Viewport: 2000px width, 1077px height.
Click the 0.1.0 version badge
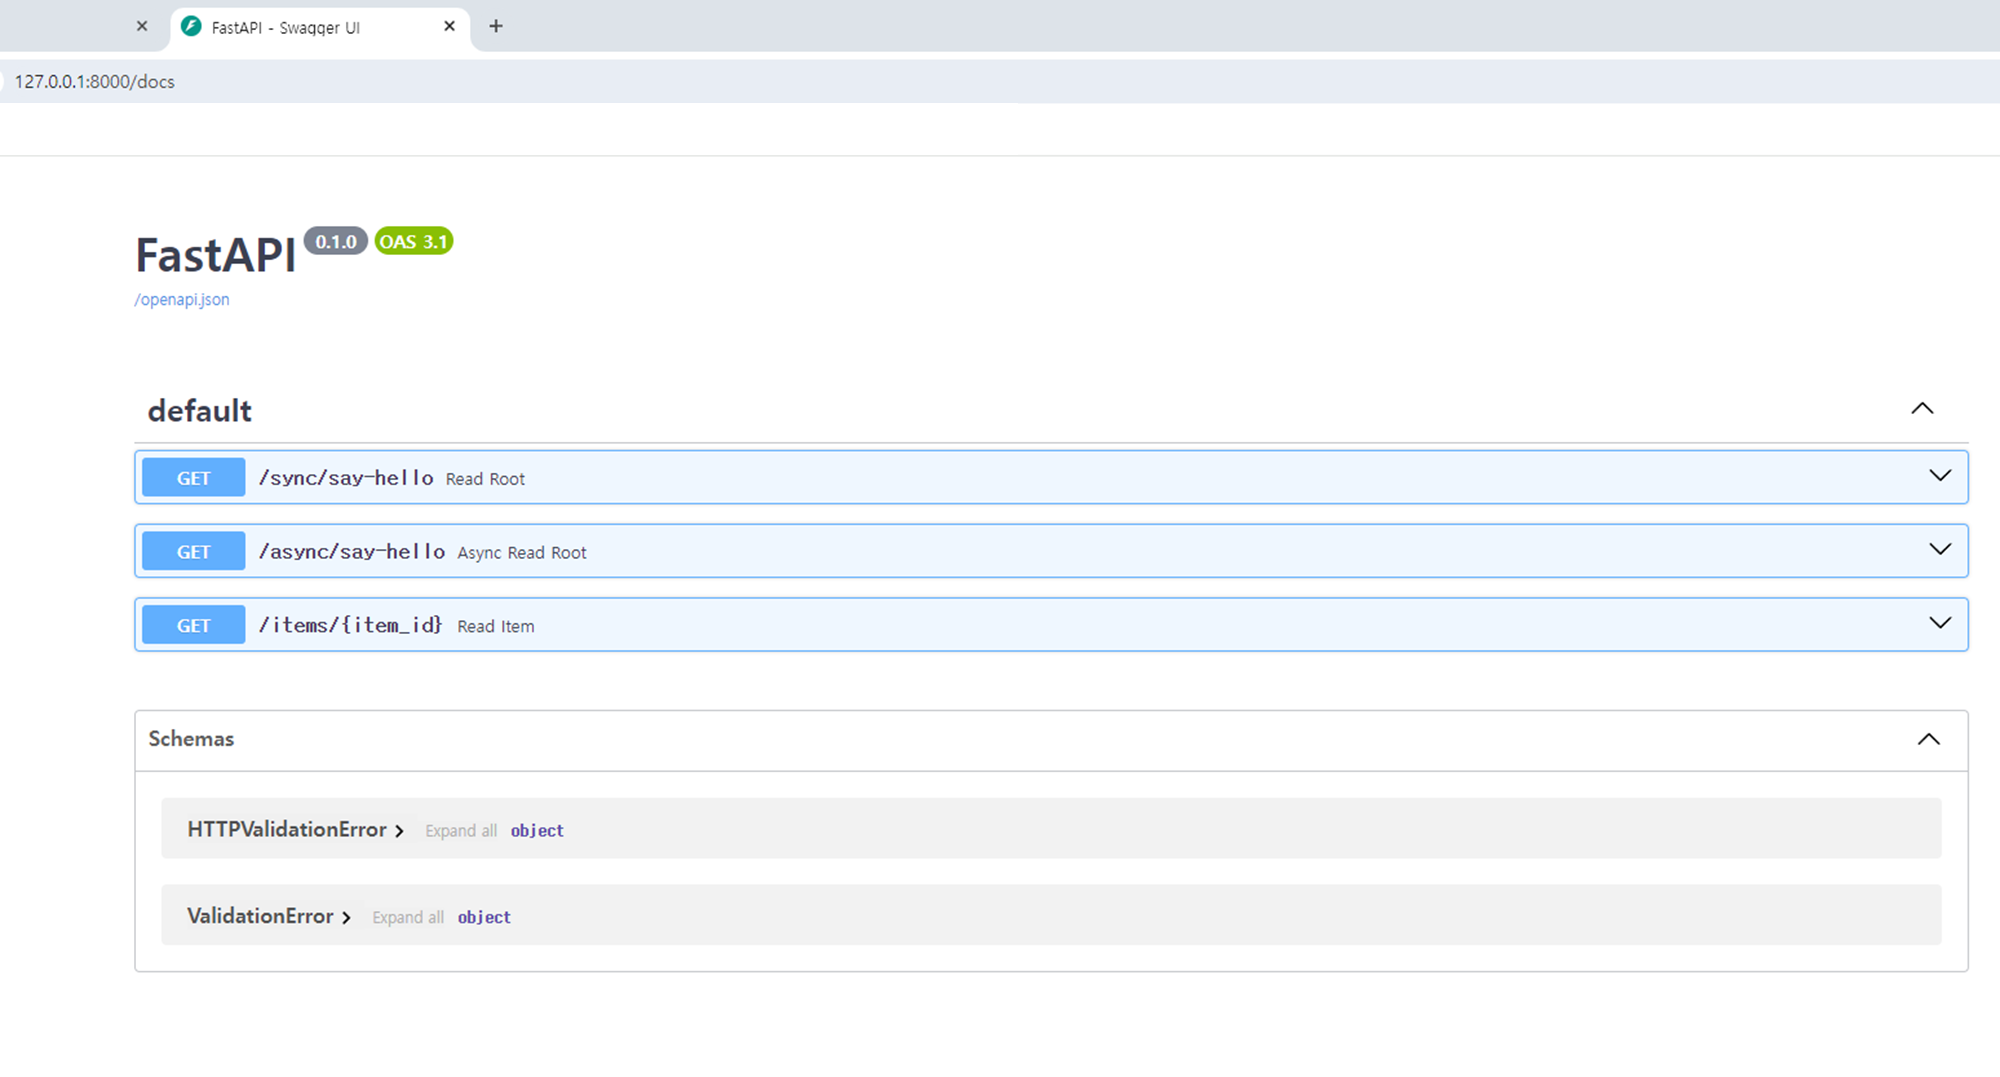(x=336, y=241)
